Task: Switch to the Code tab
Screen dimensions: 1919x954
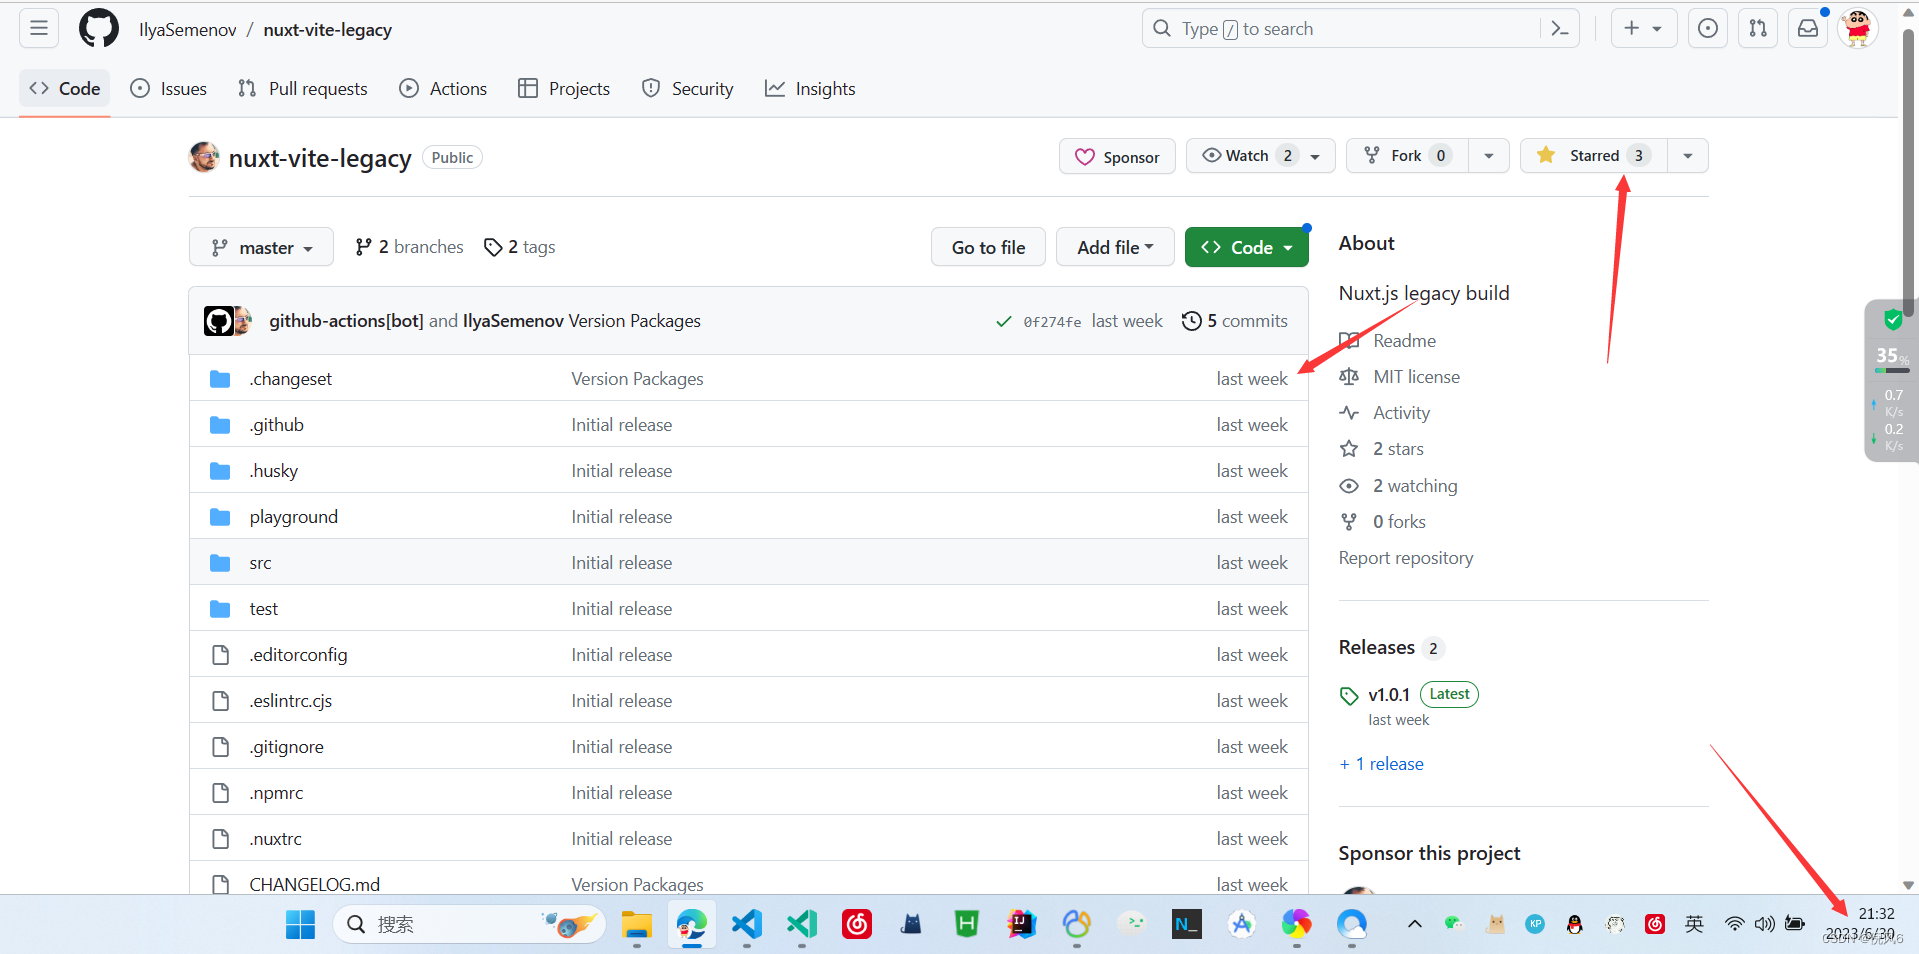Action: point(65,89)
